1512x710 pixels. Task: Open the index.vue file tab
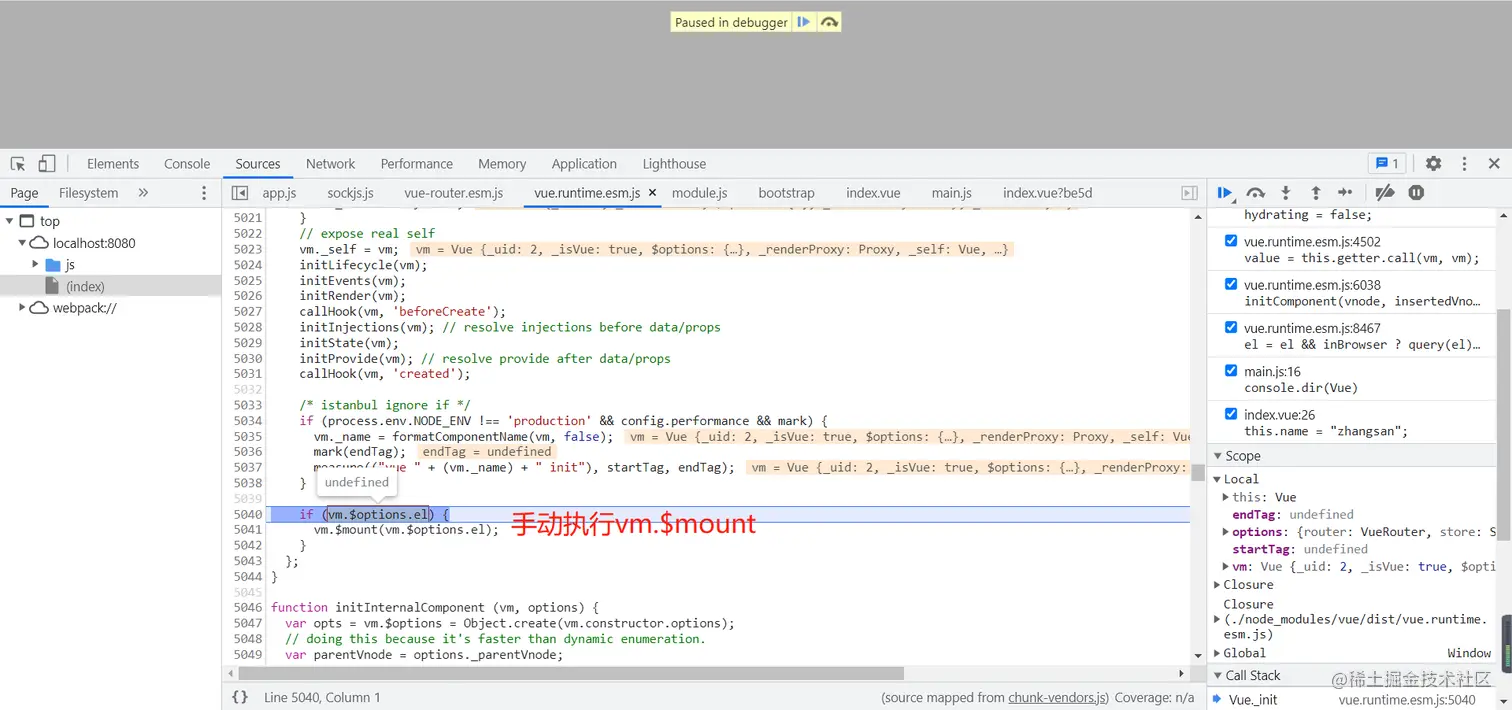point(873,193)
